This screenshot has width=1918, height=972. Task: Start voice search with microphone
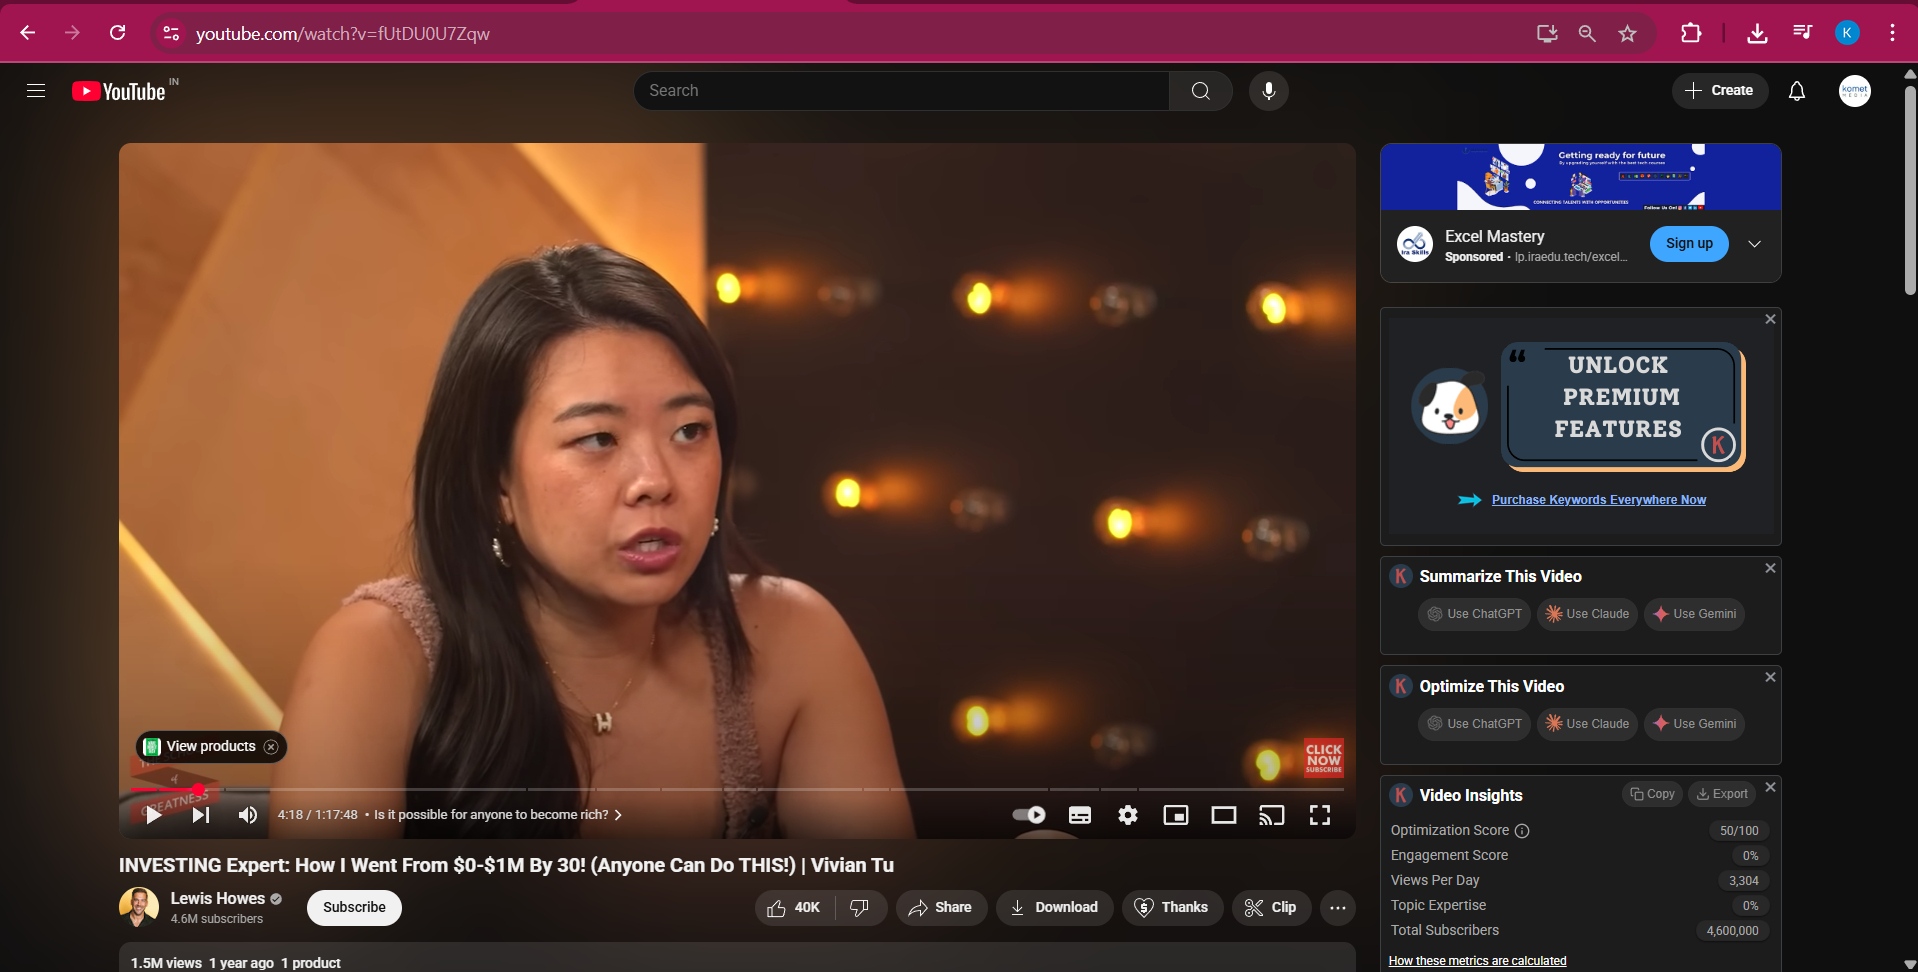click(x=1269, y=91)
